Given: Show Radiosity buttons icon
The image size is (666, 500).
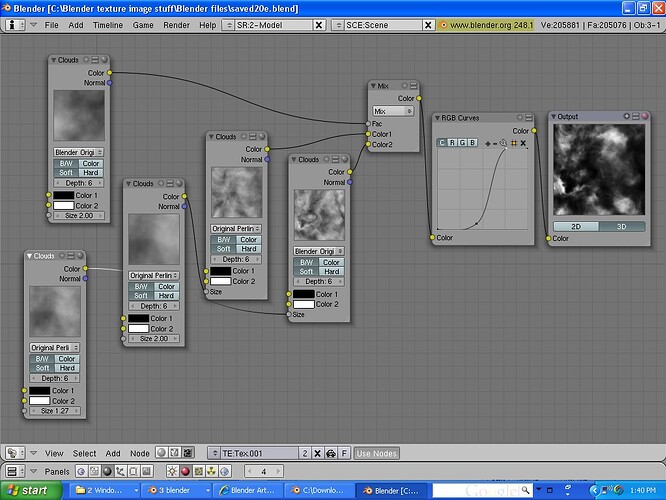Looking at the screenshot, I should click(212, 471).
